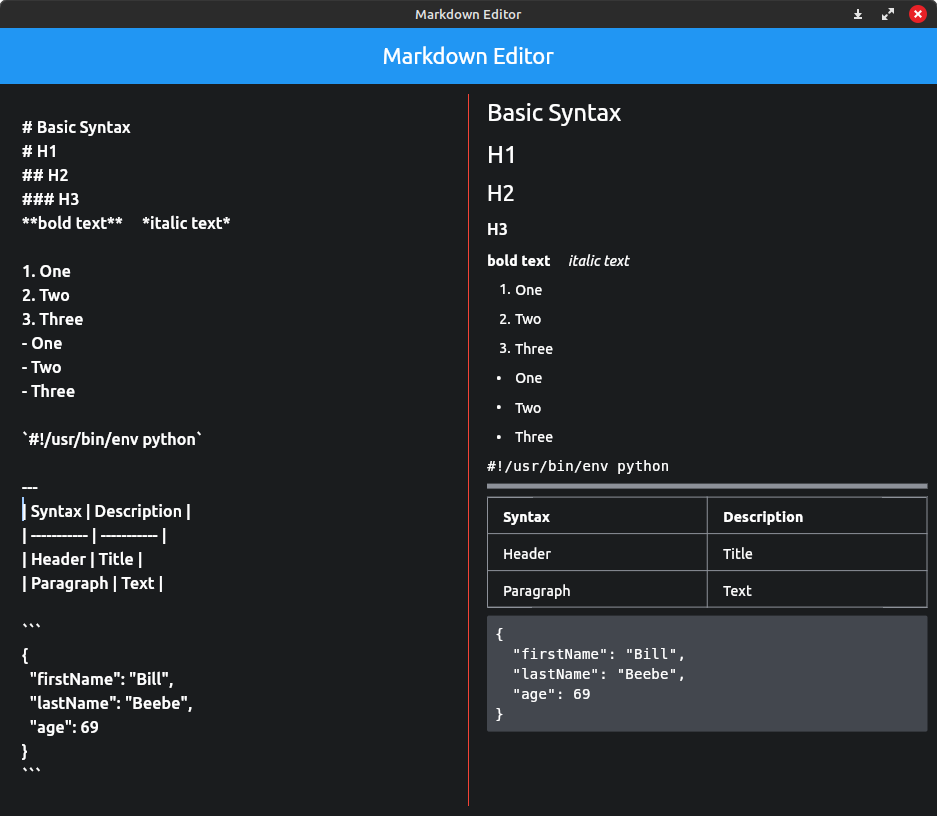The image size is (937, 816).
Task: Click the '#!/usr/bin/env python' source line
Action: (x=112, y=439)
